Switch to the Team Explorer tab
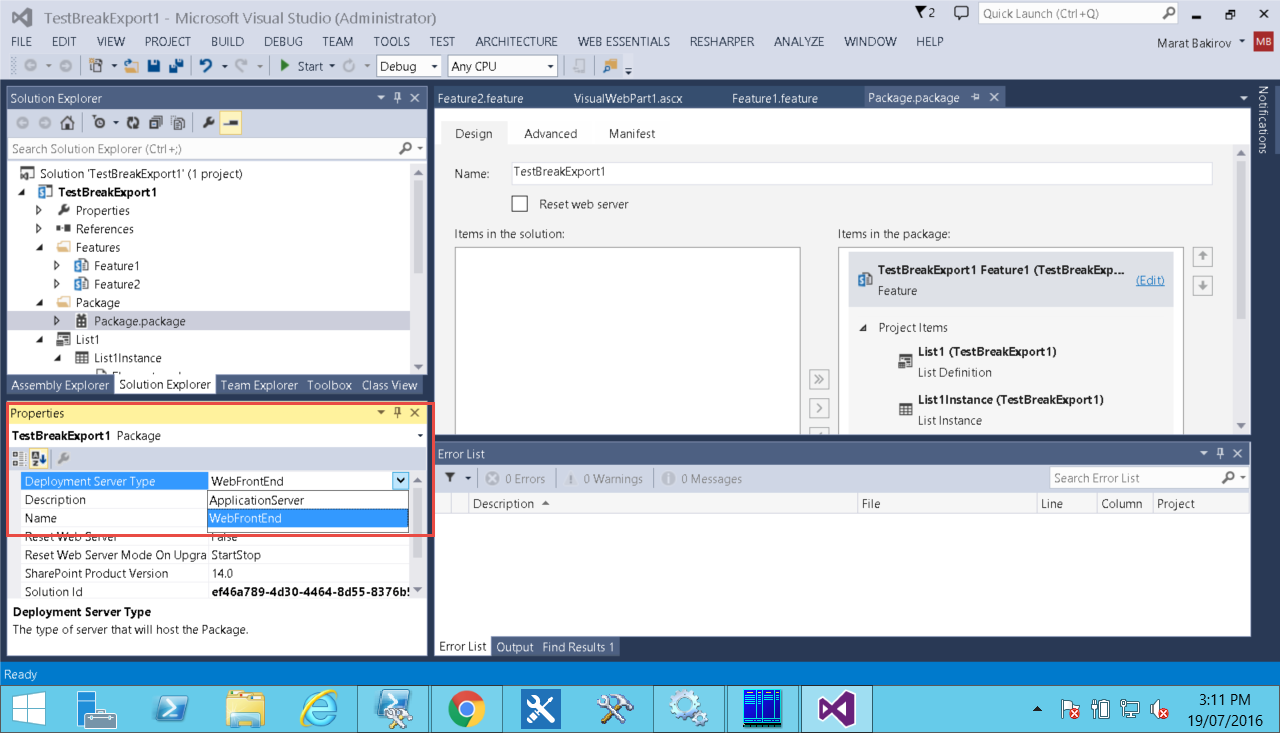The image size is (1280, 733). coord(259,385)
